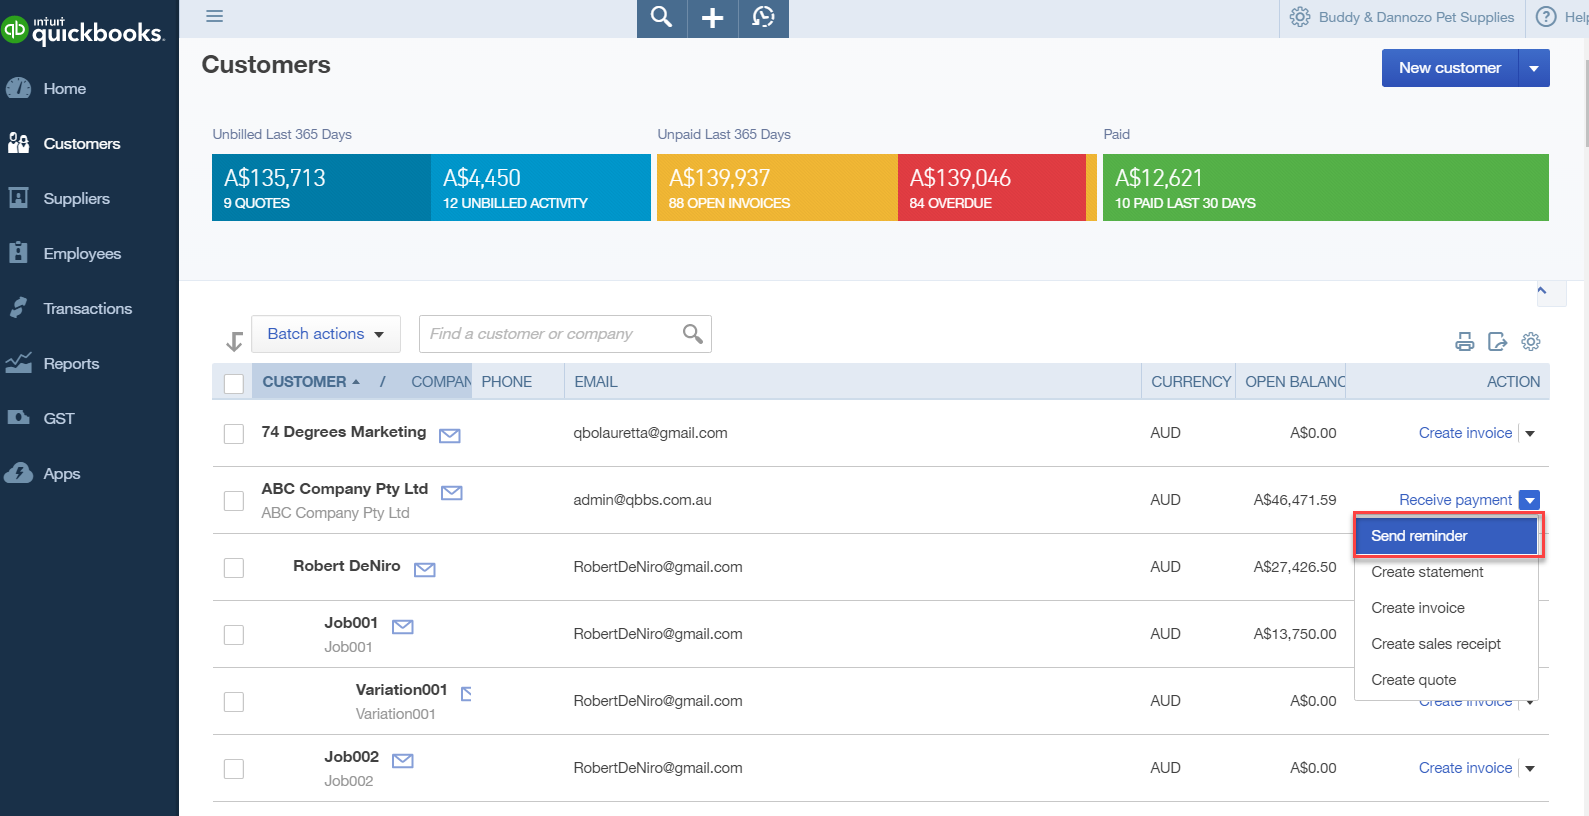Viewport: 1589px width, 816px height.
Task: Filter by A$139,046 overdue red bar
Action: point(991,188)
